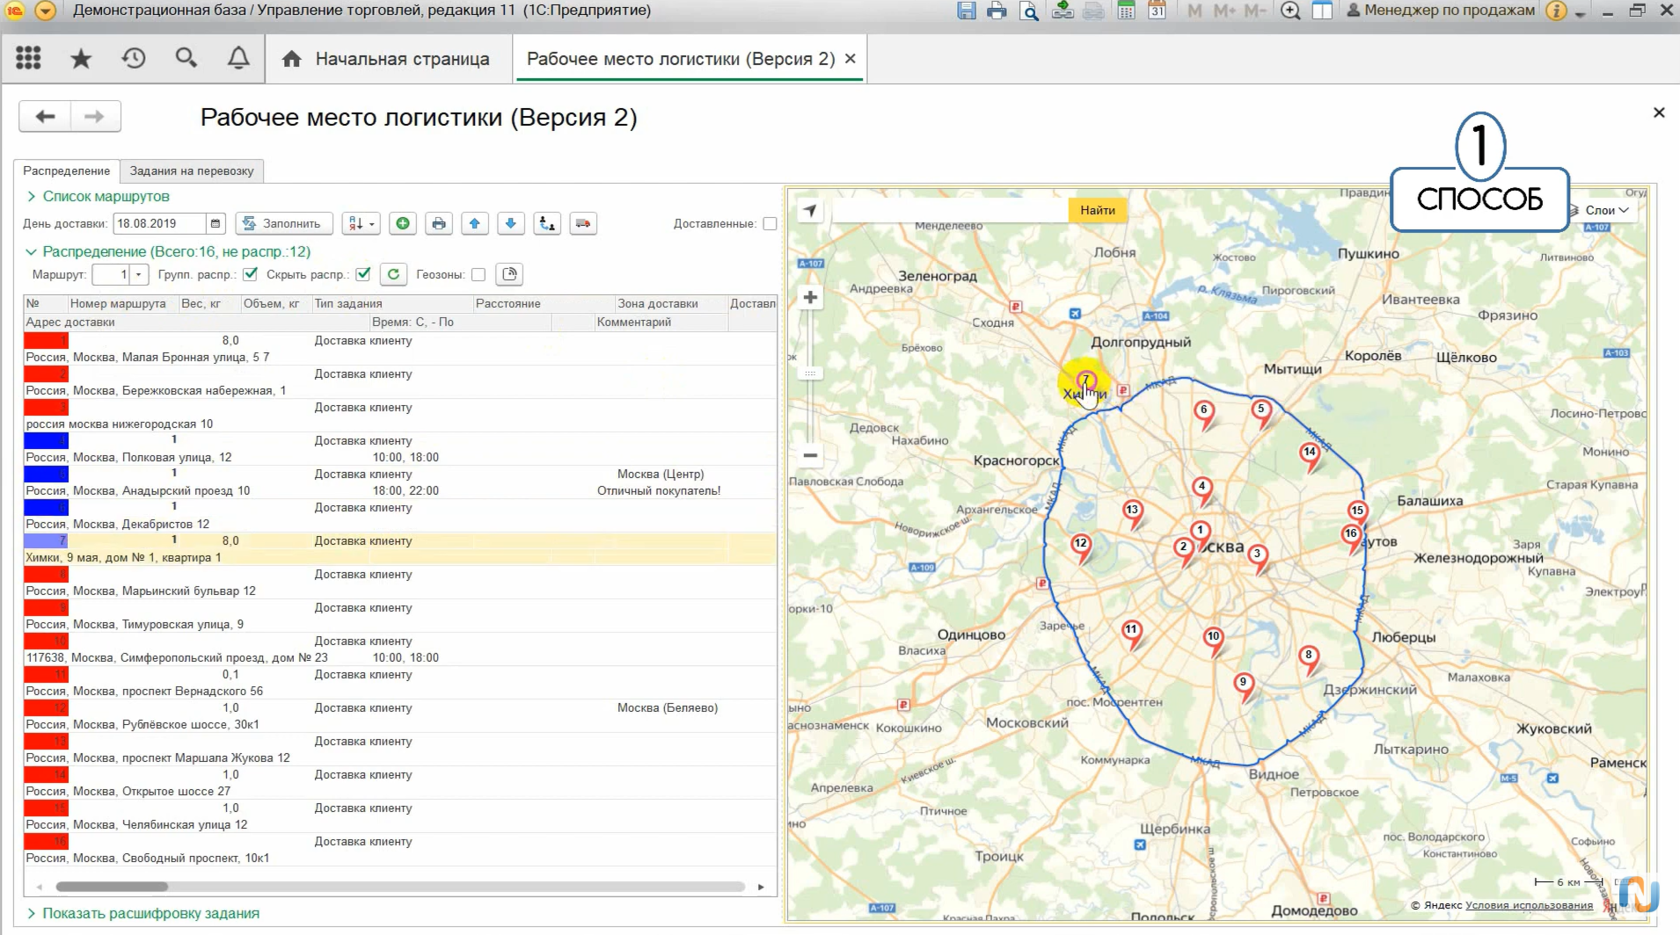Click the route points icon button
1680x935 pixels.
pos(547,224)
